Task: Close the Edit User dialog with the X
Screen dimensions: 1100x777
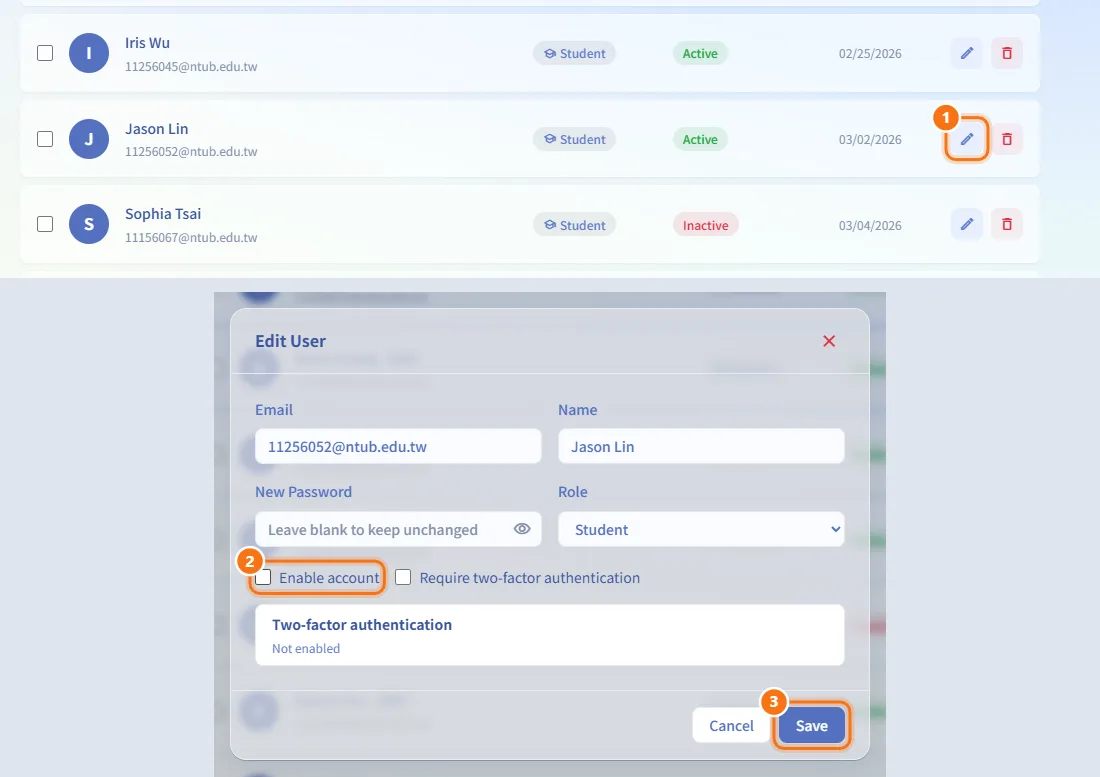Action: pyautogui.click(x=829, y=341)
